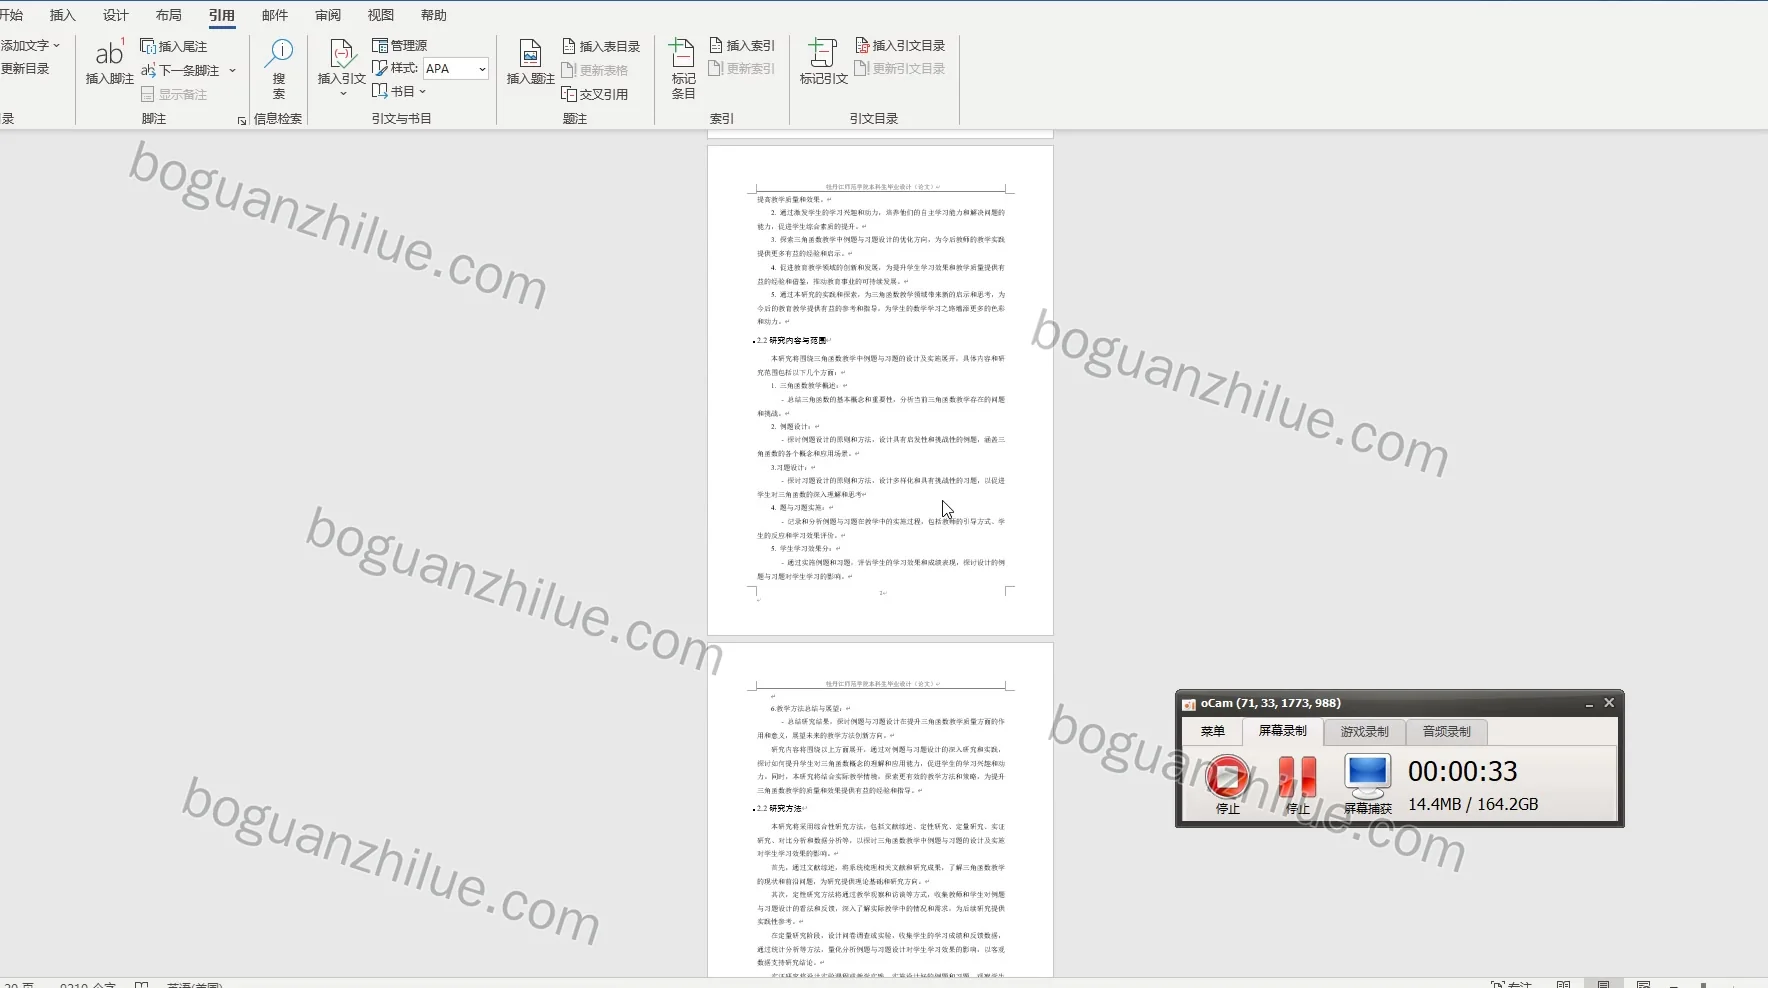Close the oCam recorder window
Screen dimensions: 1768x988
pyautogui.click(x=1609, y=703)
